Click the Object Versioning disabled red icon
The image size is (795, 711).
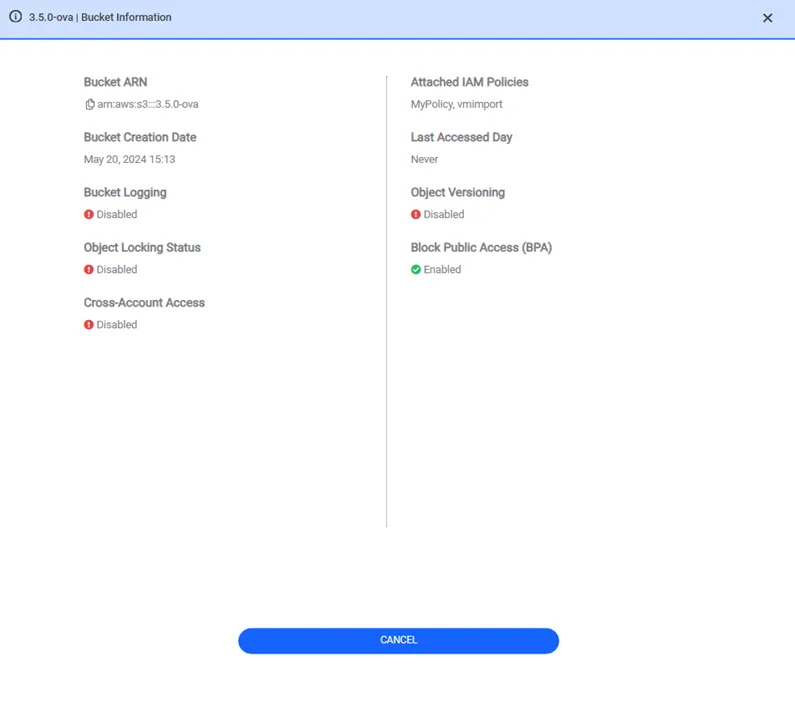(416, 215)
